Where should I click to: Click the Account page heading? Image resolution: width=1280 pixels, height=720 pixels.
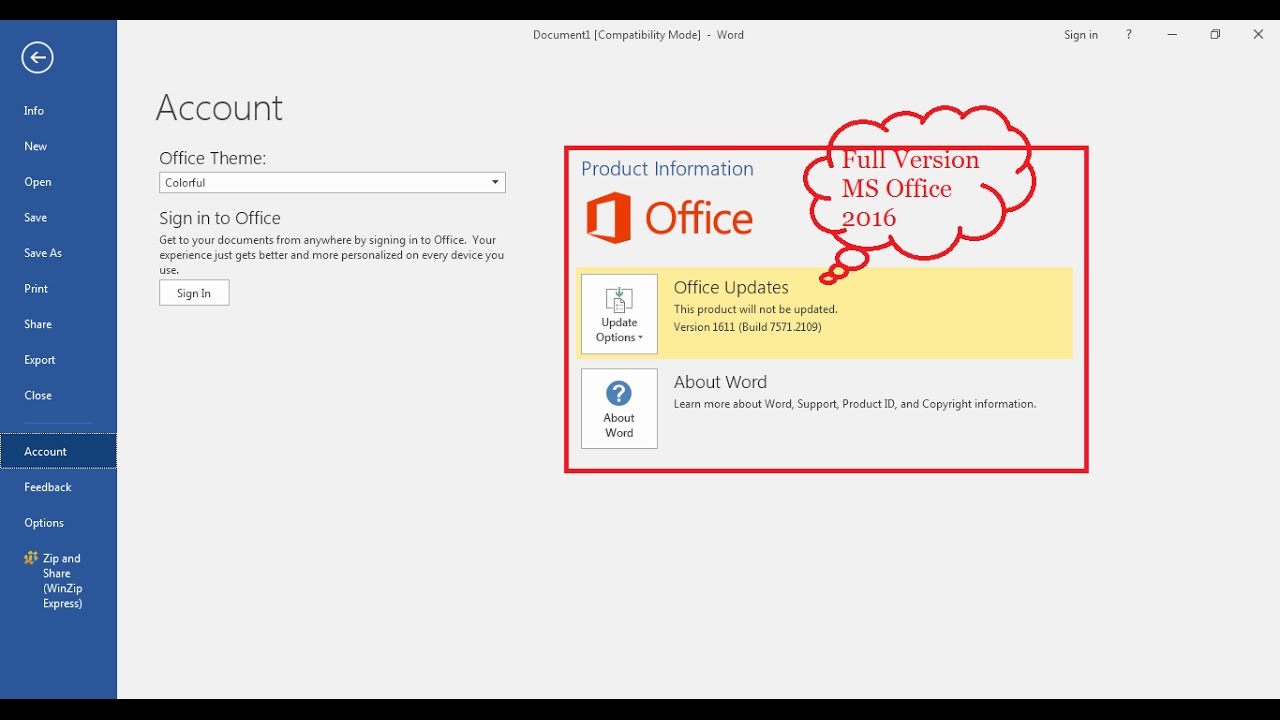(x=219, y=108)
